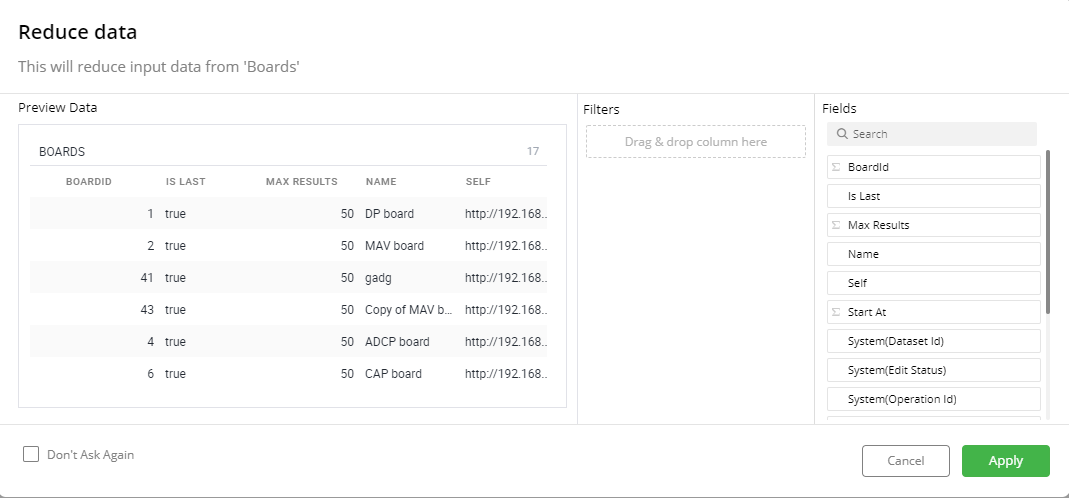Click the MAX RESULTS column header
This screenshot has width=1069, height=498.
pyautogui.click(x=301, y=181)
